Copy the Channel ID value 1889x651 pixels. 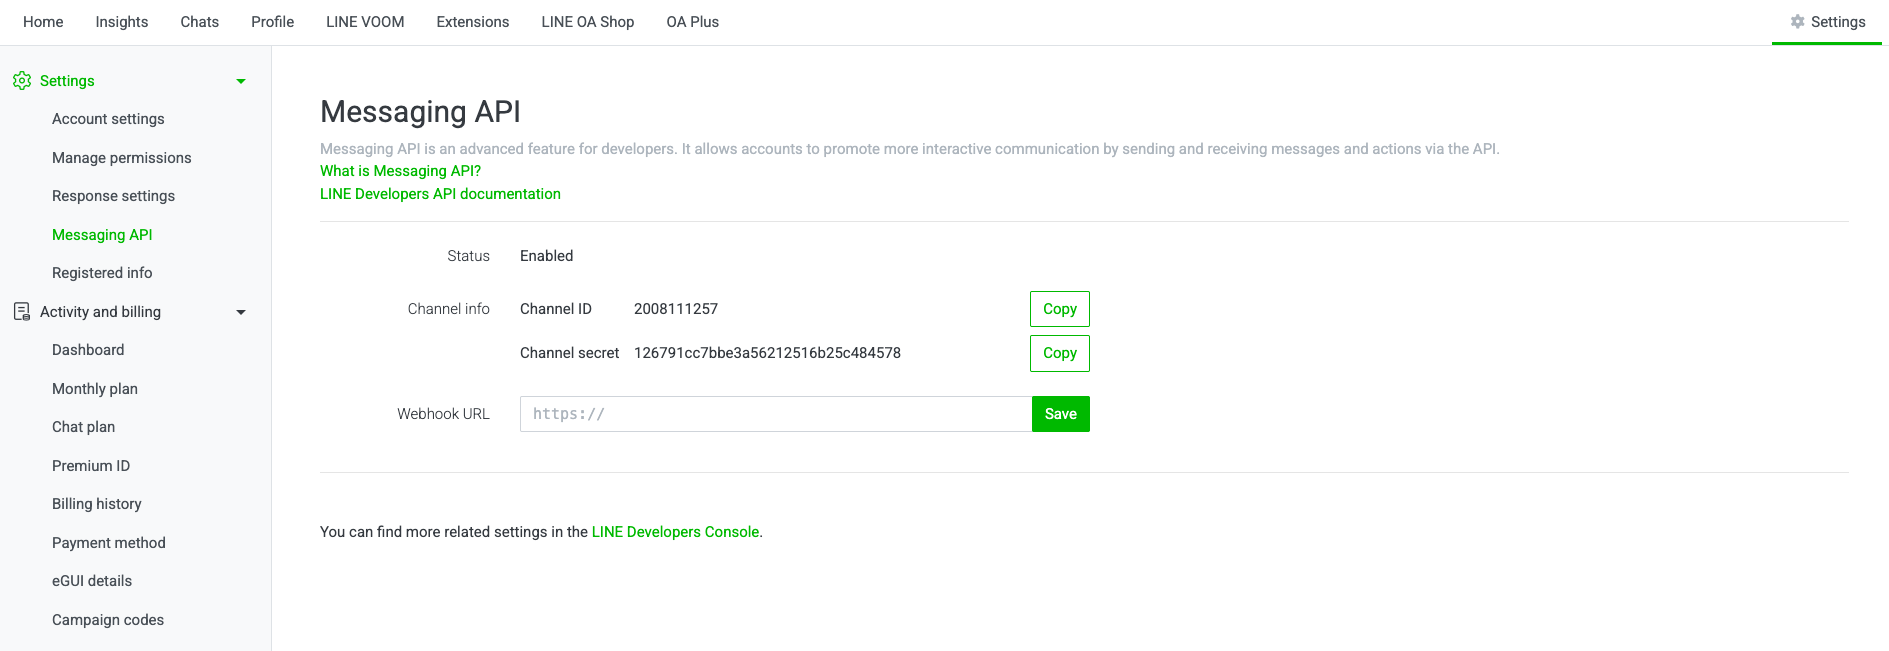(x=1060, y=309)
